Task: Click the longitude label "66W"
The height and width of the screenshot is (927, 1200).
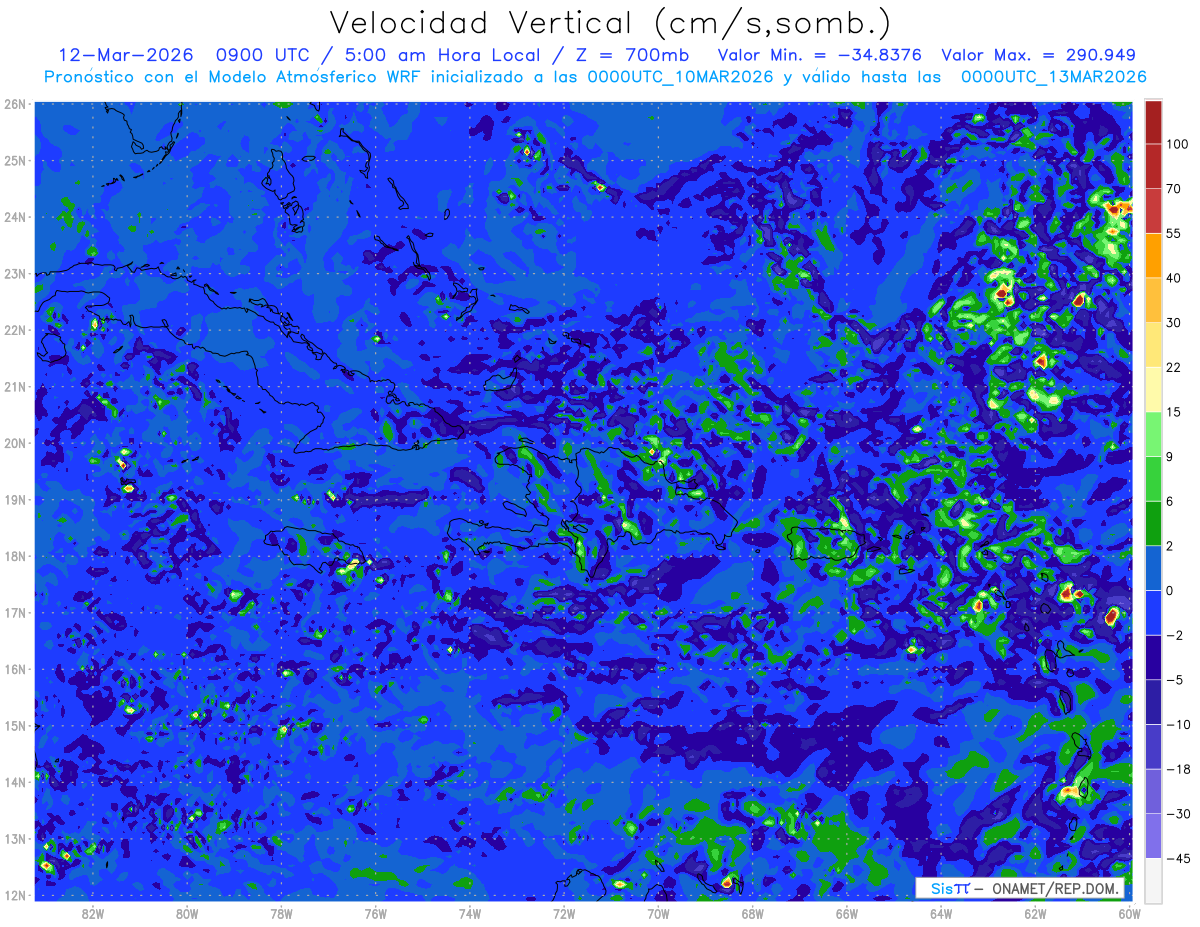Action: tap(846, 913)
